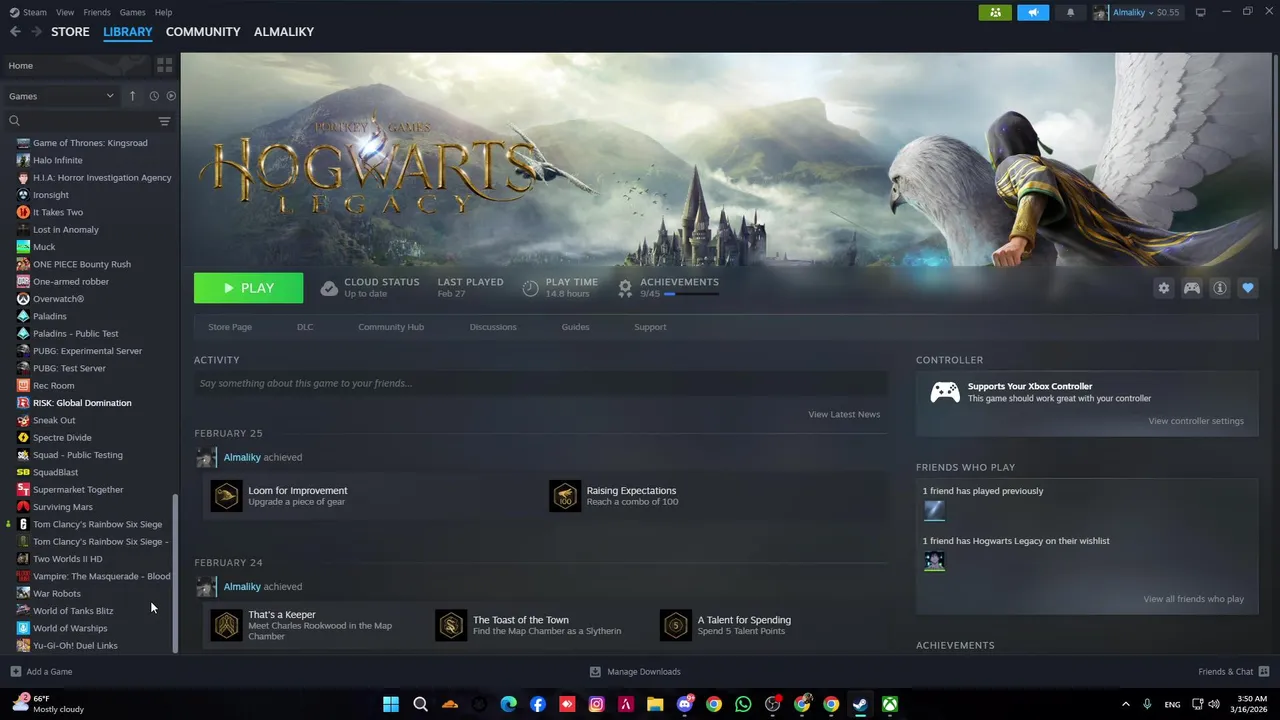Open controller layout icon for the game
The height and width of the screenshot is (720, 1280).
point(1192,288)
